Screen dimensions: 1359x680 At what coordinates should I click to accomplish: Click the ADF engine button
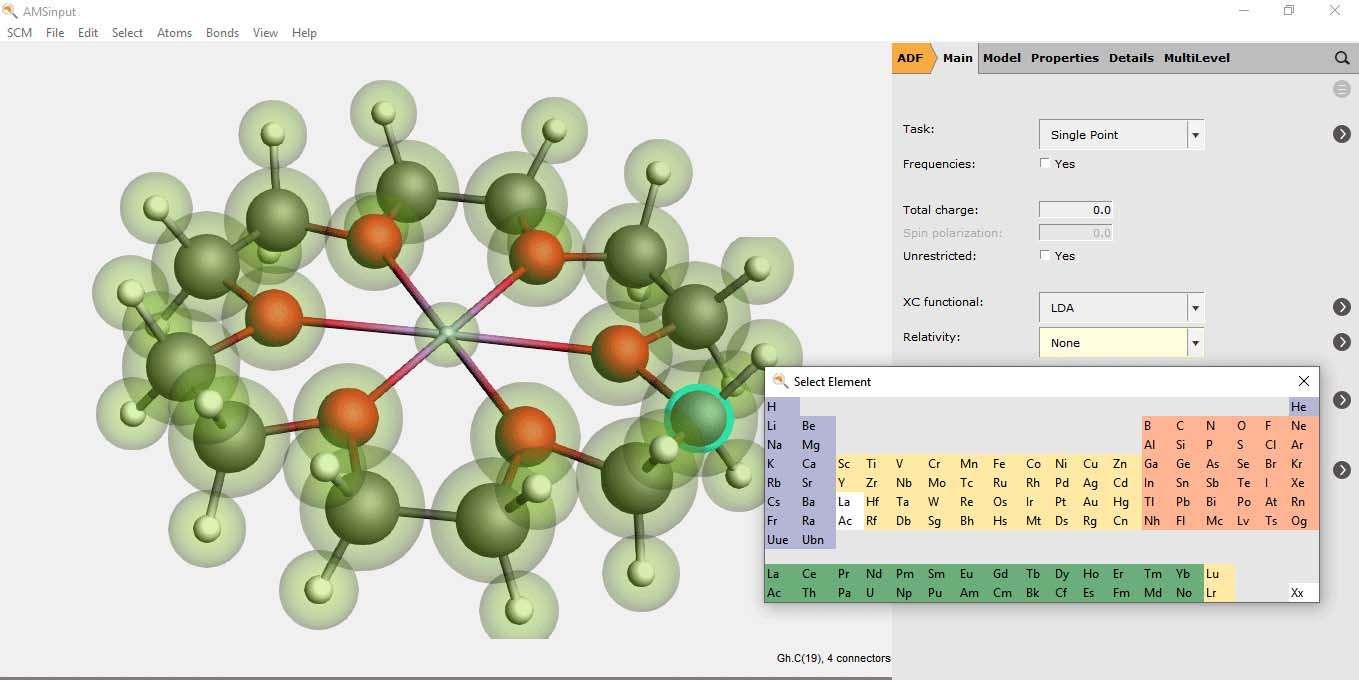click(x=910, y=58)
